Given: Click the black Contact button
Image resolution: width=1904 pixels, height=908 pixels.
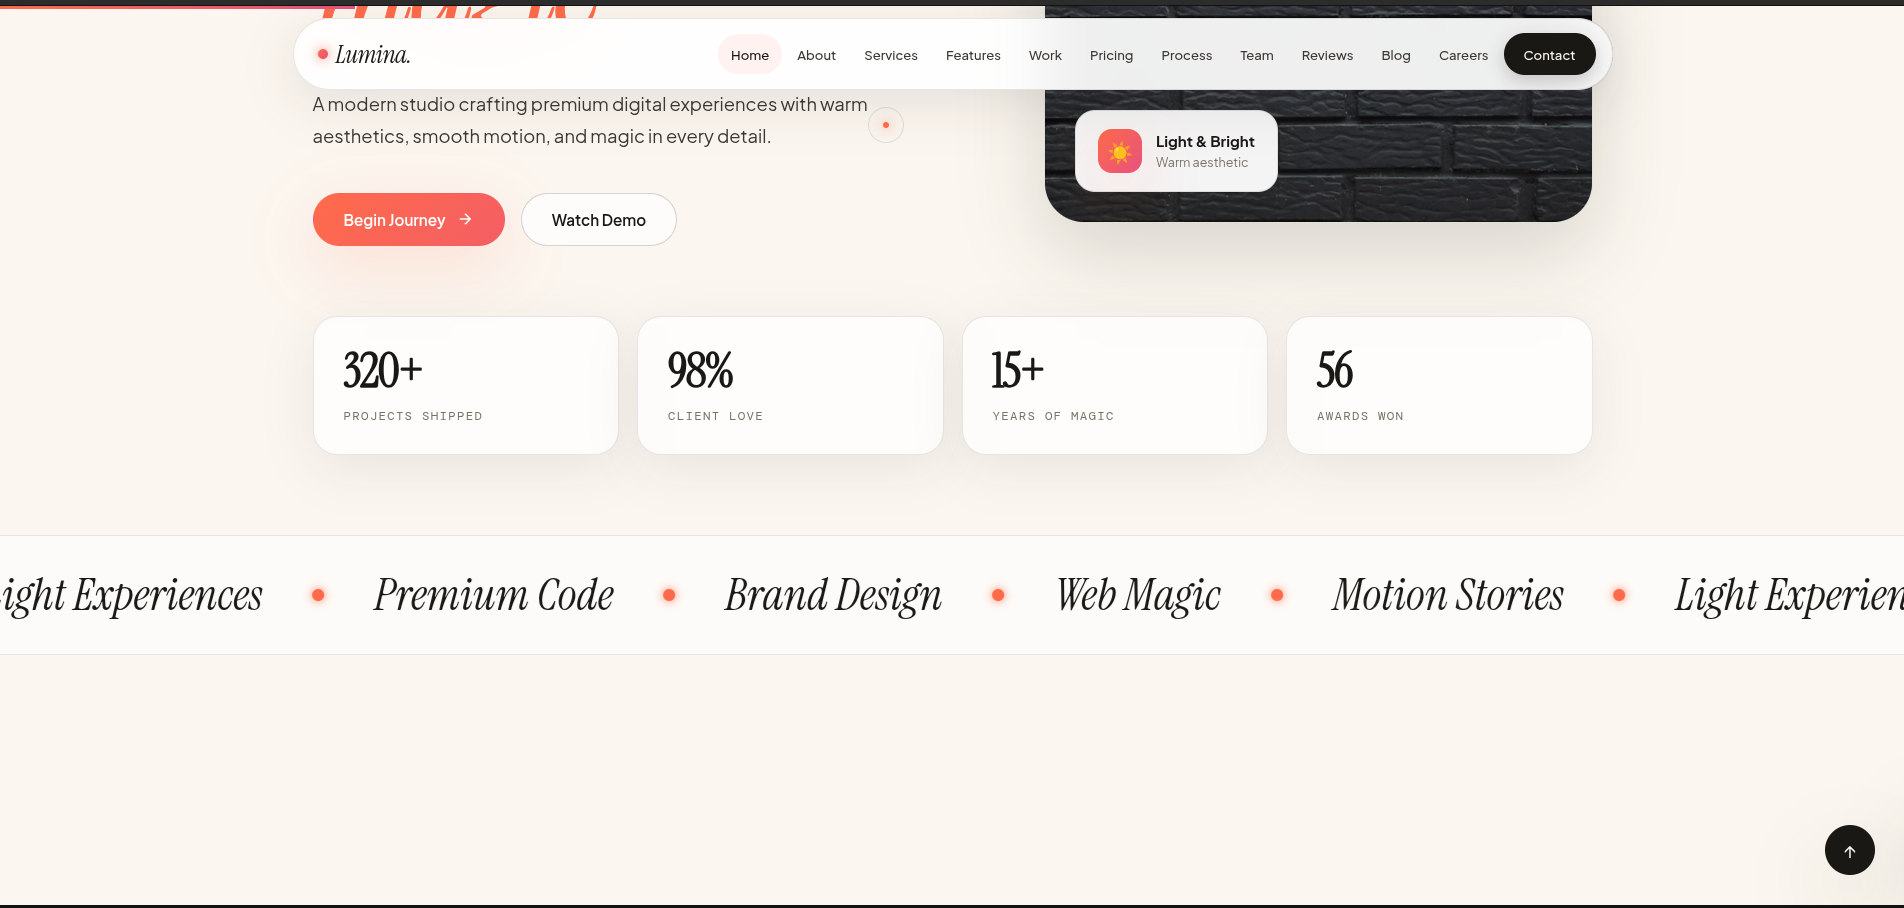Looking at the screenshot, I should click(x=1549, y=55).
